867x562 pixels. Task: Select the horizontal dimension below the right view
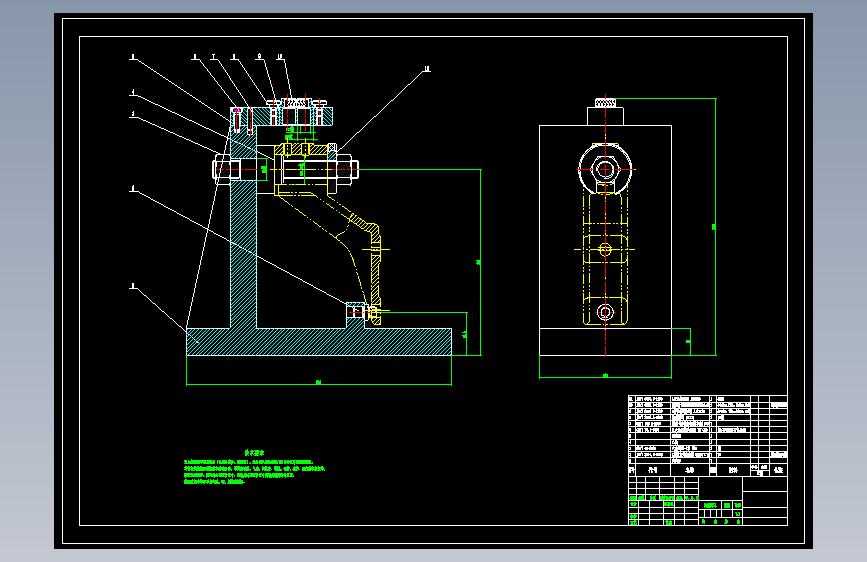[605, 376]
